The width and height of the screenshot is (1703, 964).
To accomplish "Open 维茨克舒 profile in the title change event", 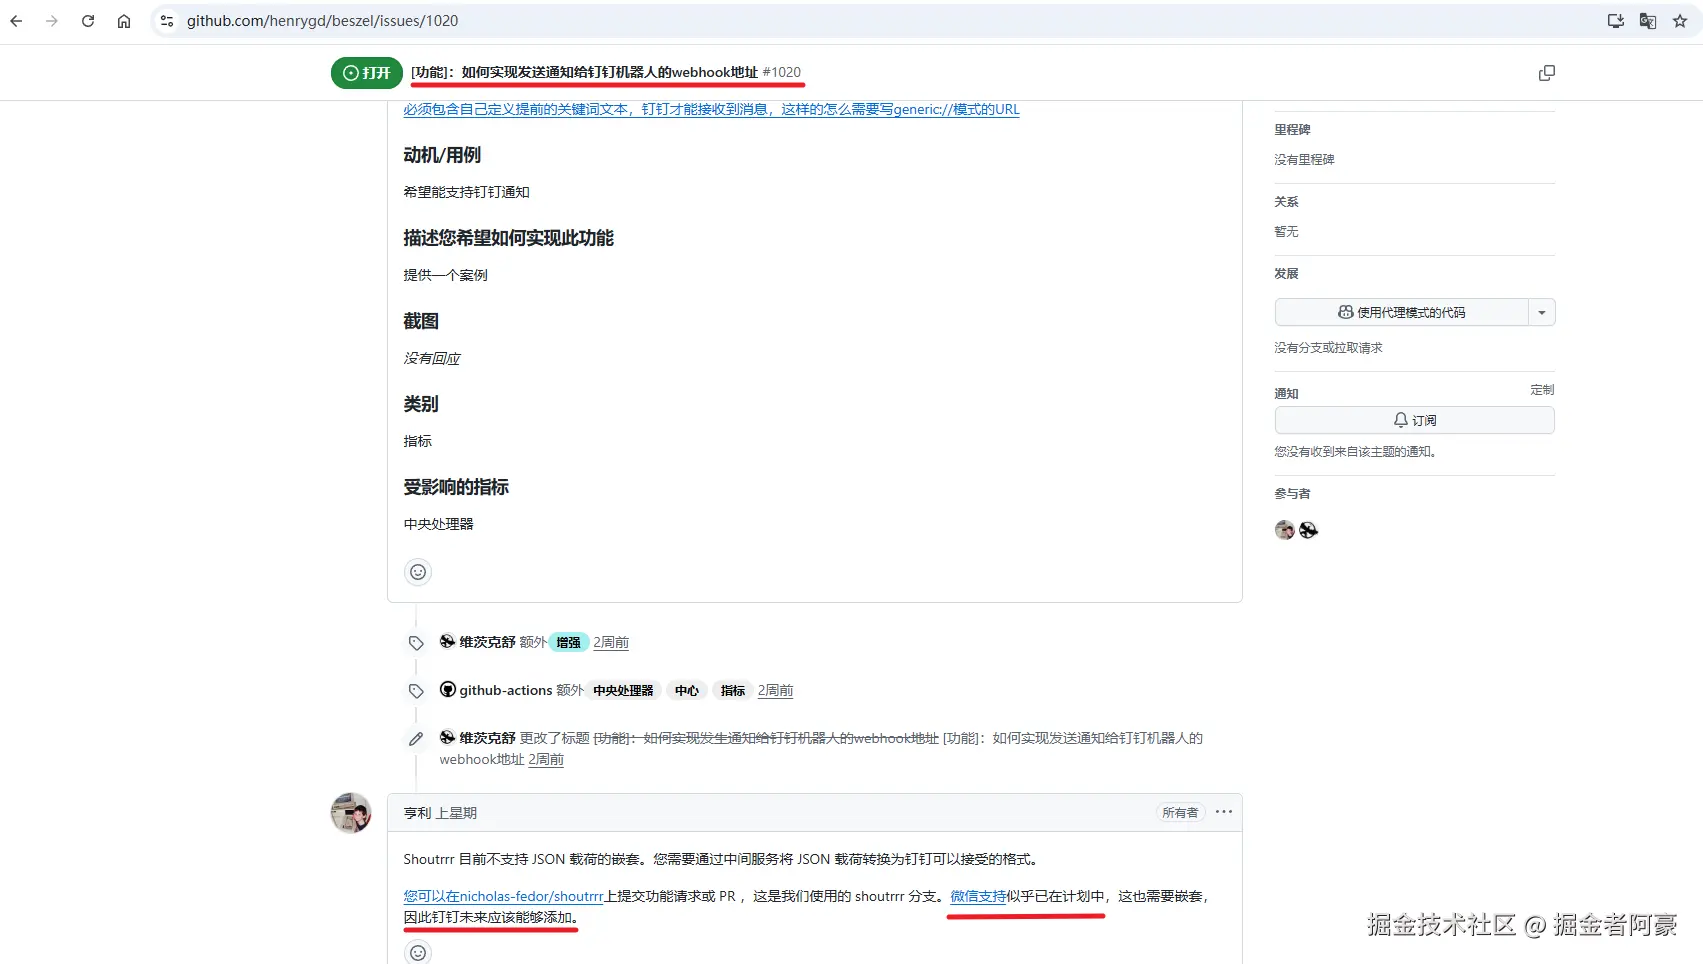I will pyautogui.click(x=487, y=738).
